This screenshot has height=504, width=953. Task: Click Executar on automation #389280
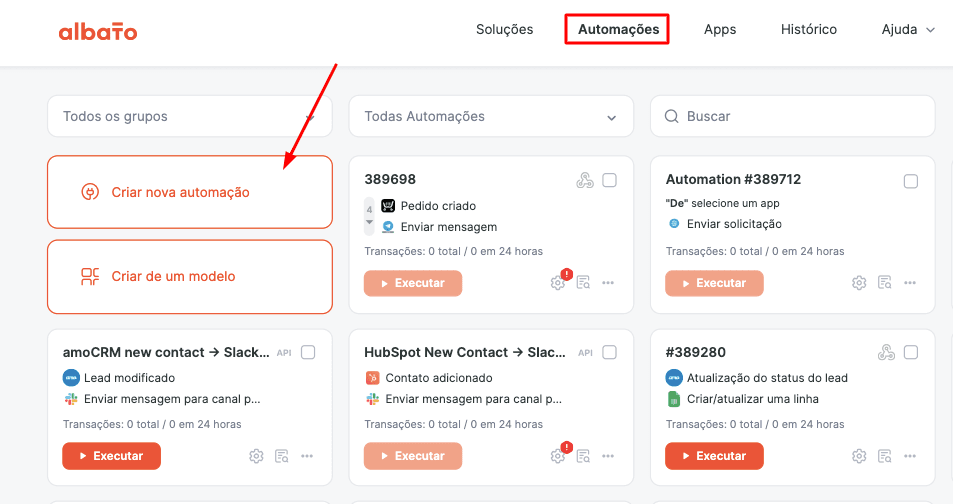714,456
